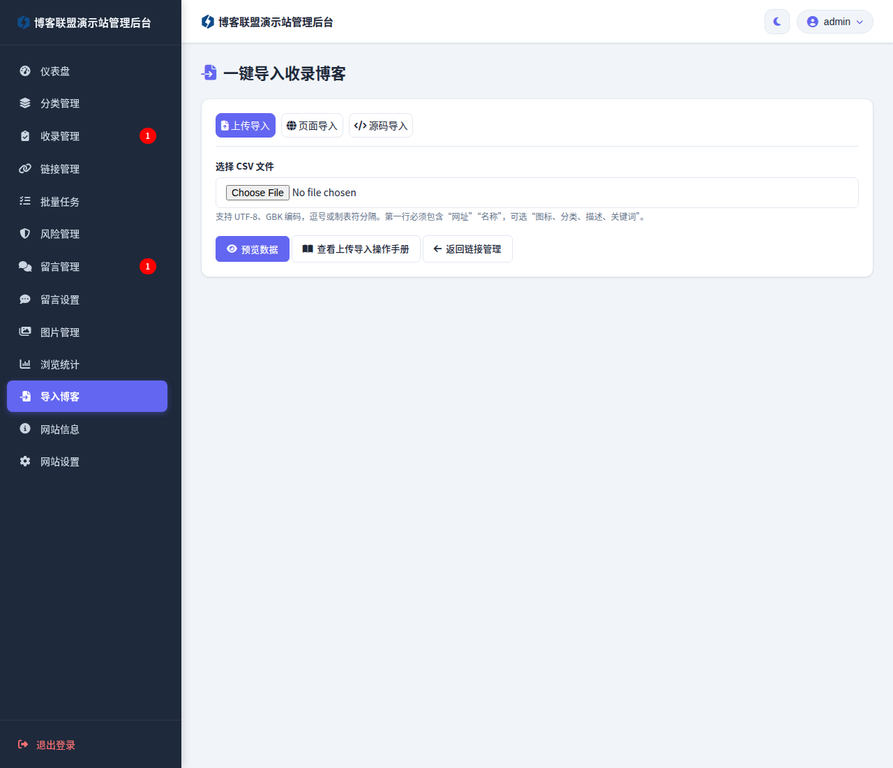Click the Choose File button

[x=257, y=192]
